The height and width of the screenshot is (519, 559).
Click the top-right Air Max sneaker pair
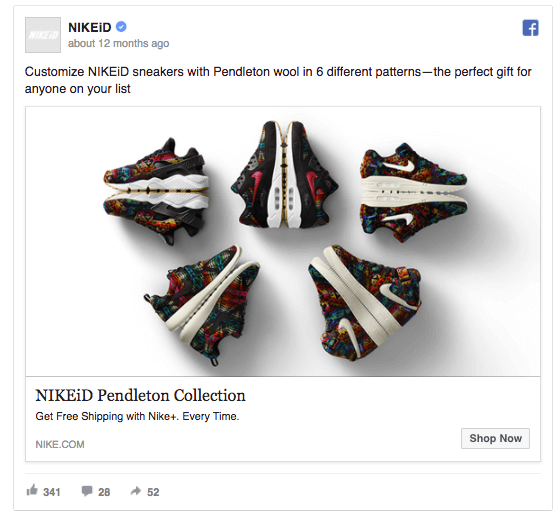point(414,192)
